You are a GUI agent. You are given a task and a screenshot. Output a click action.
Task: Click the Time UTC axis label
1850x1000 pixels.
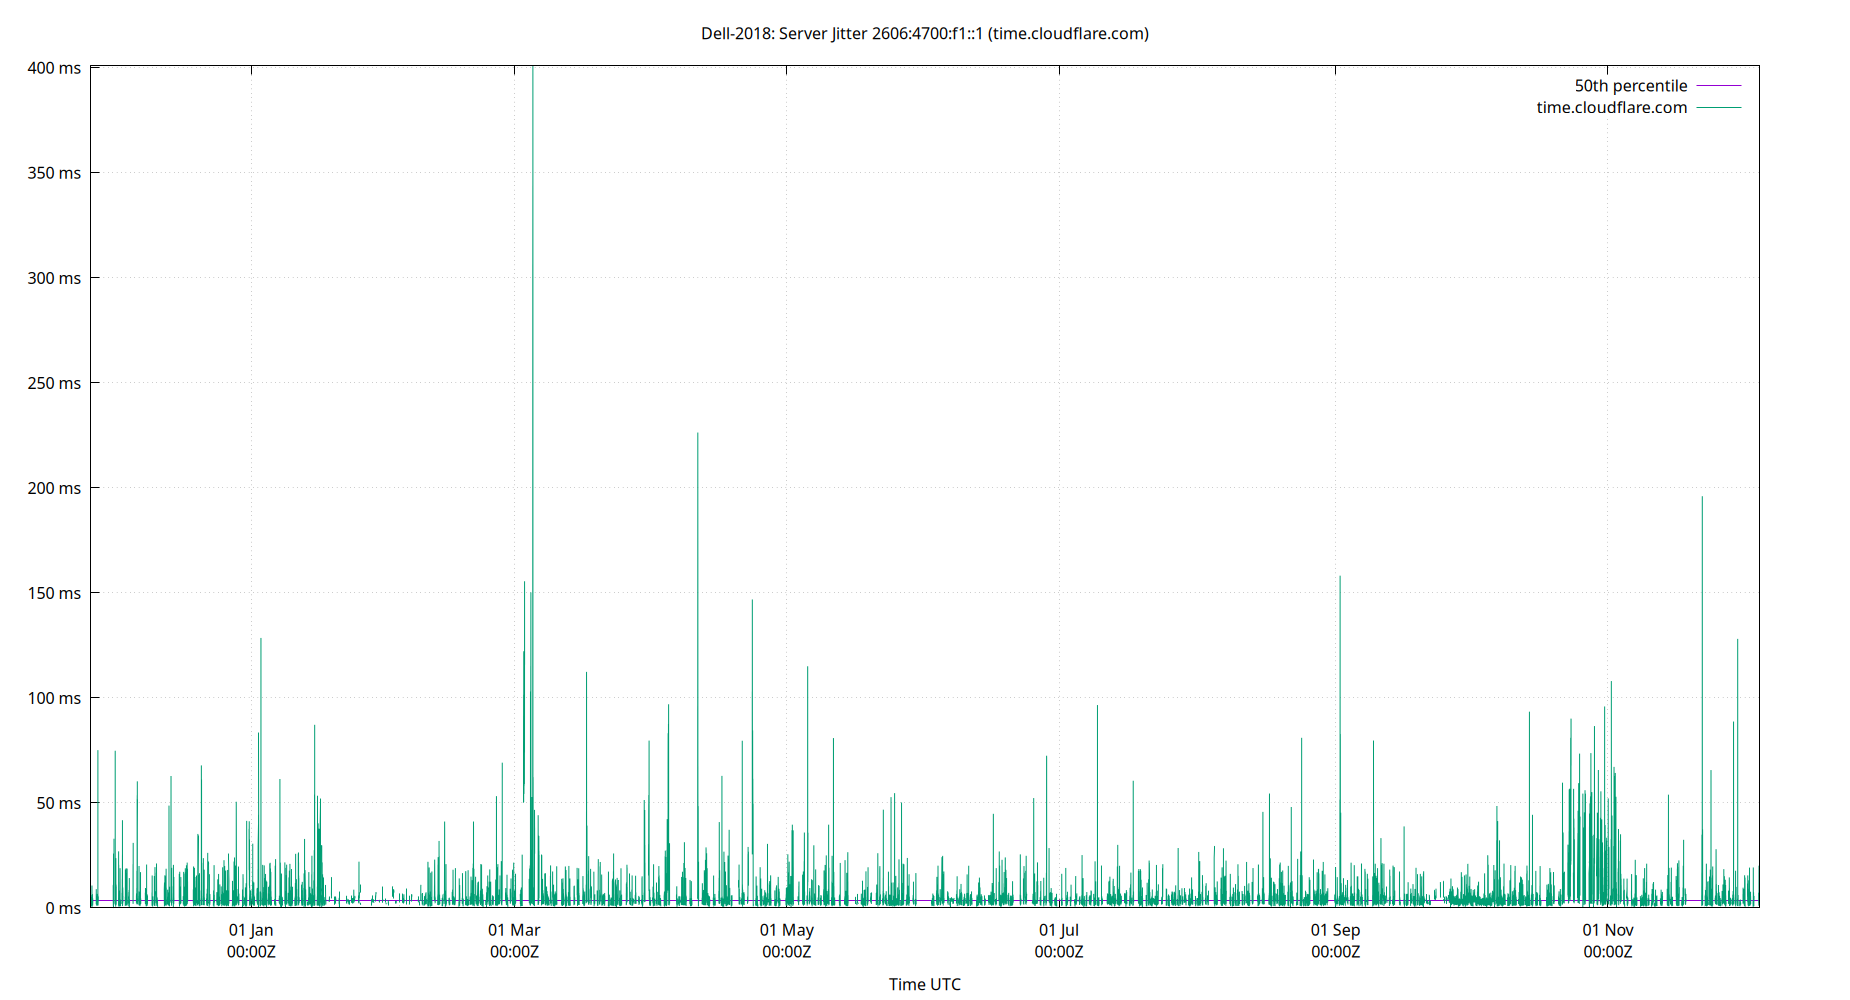pyautogui.click(x=924, y=983)
